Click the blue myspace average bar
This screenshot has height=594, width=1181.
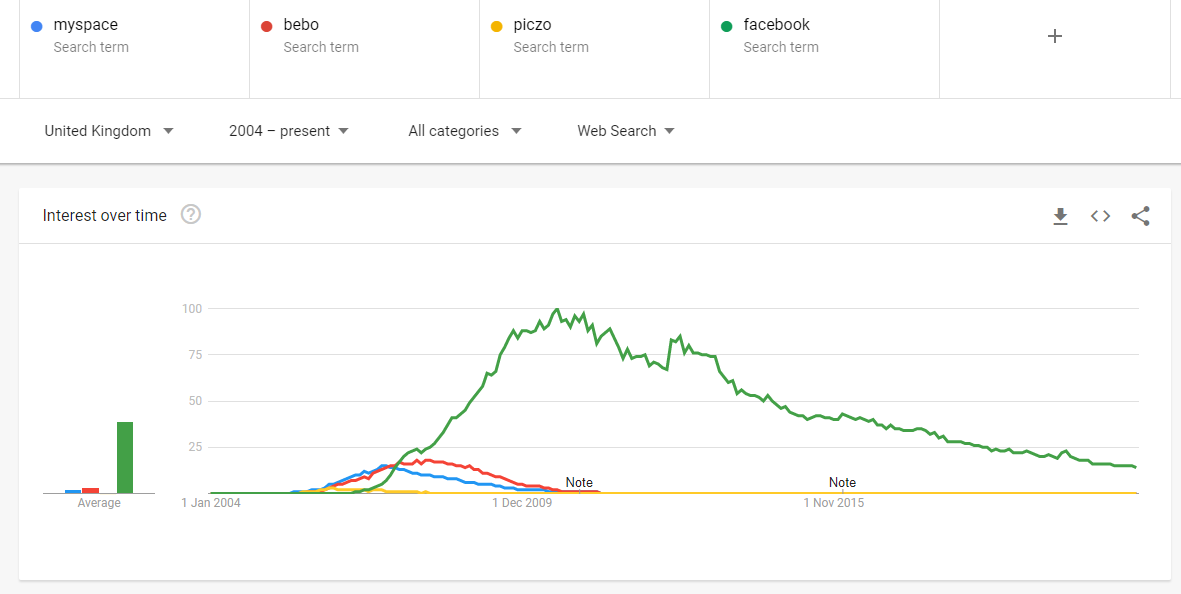pyautogui.click(x=73, y=492)
